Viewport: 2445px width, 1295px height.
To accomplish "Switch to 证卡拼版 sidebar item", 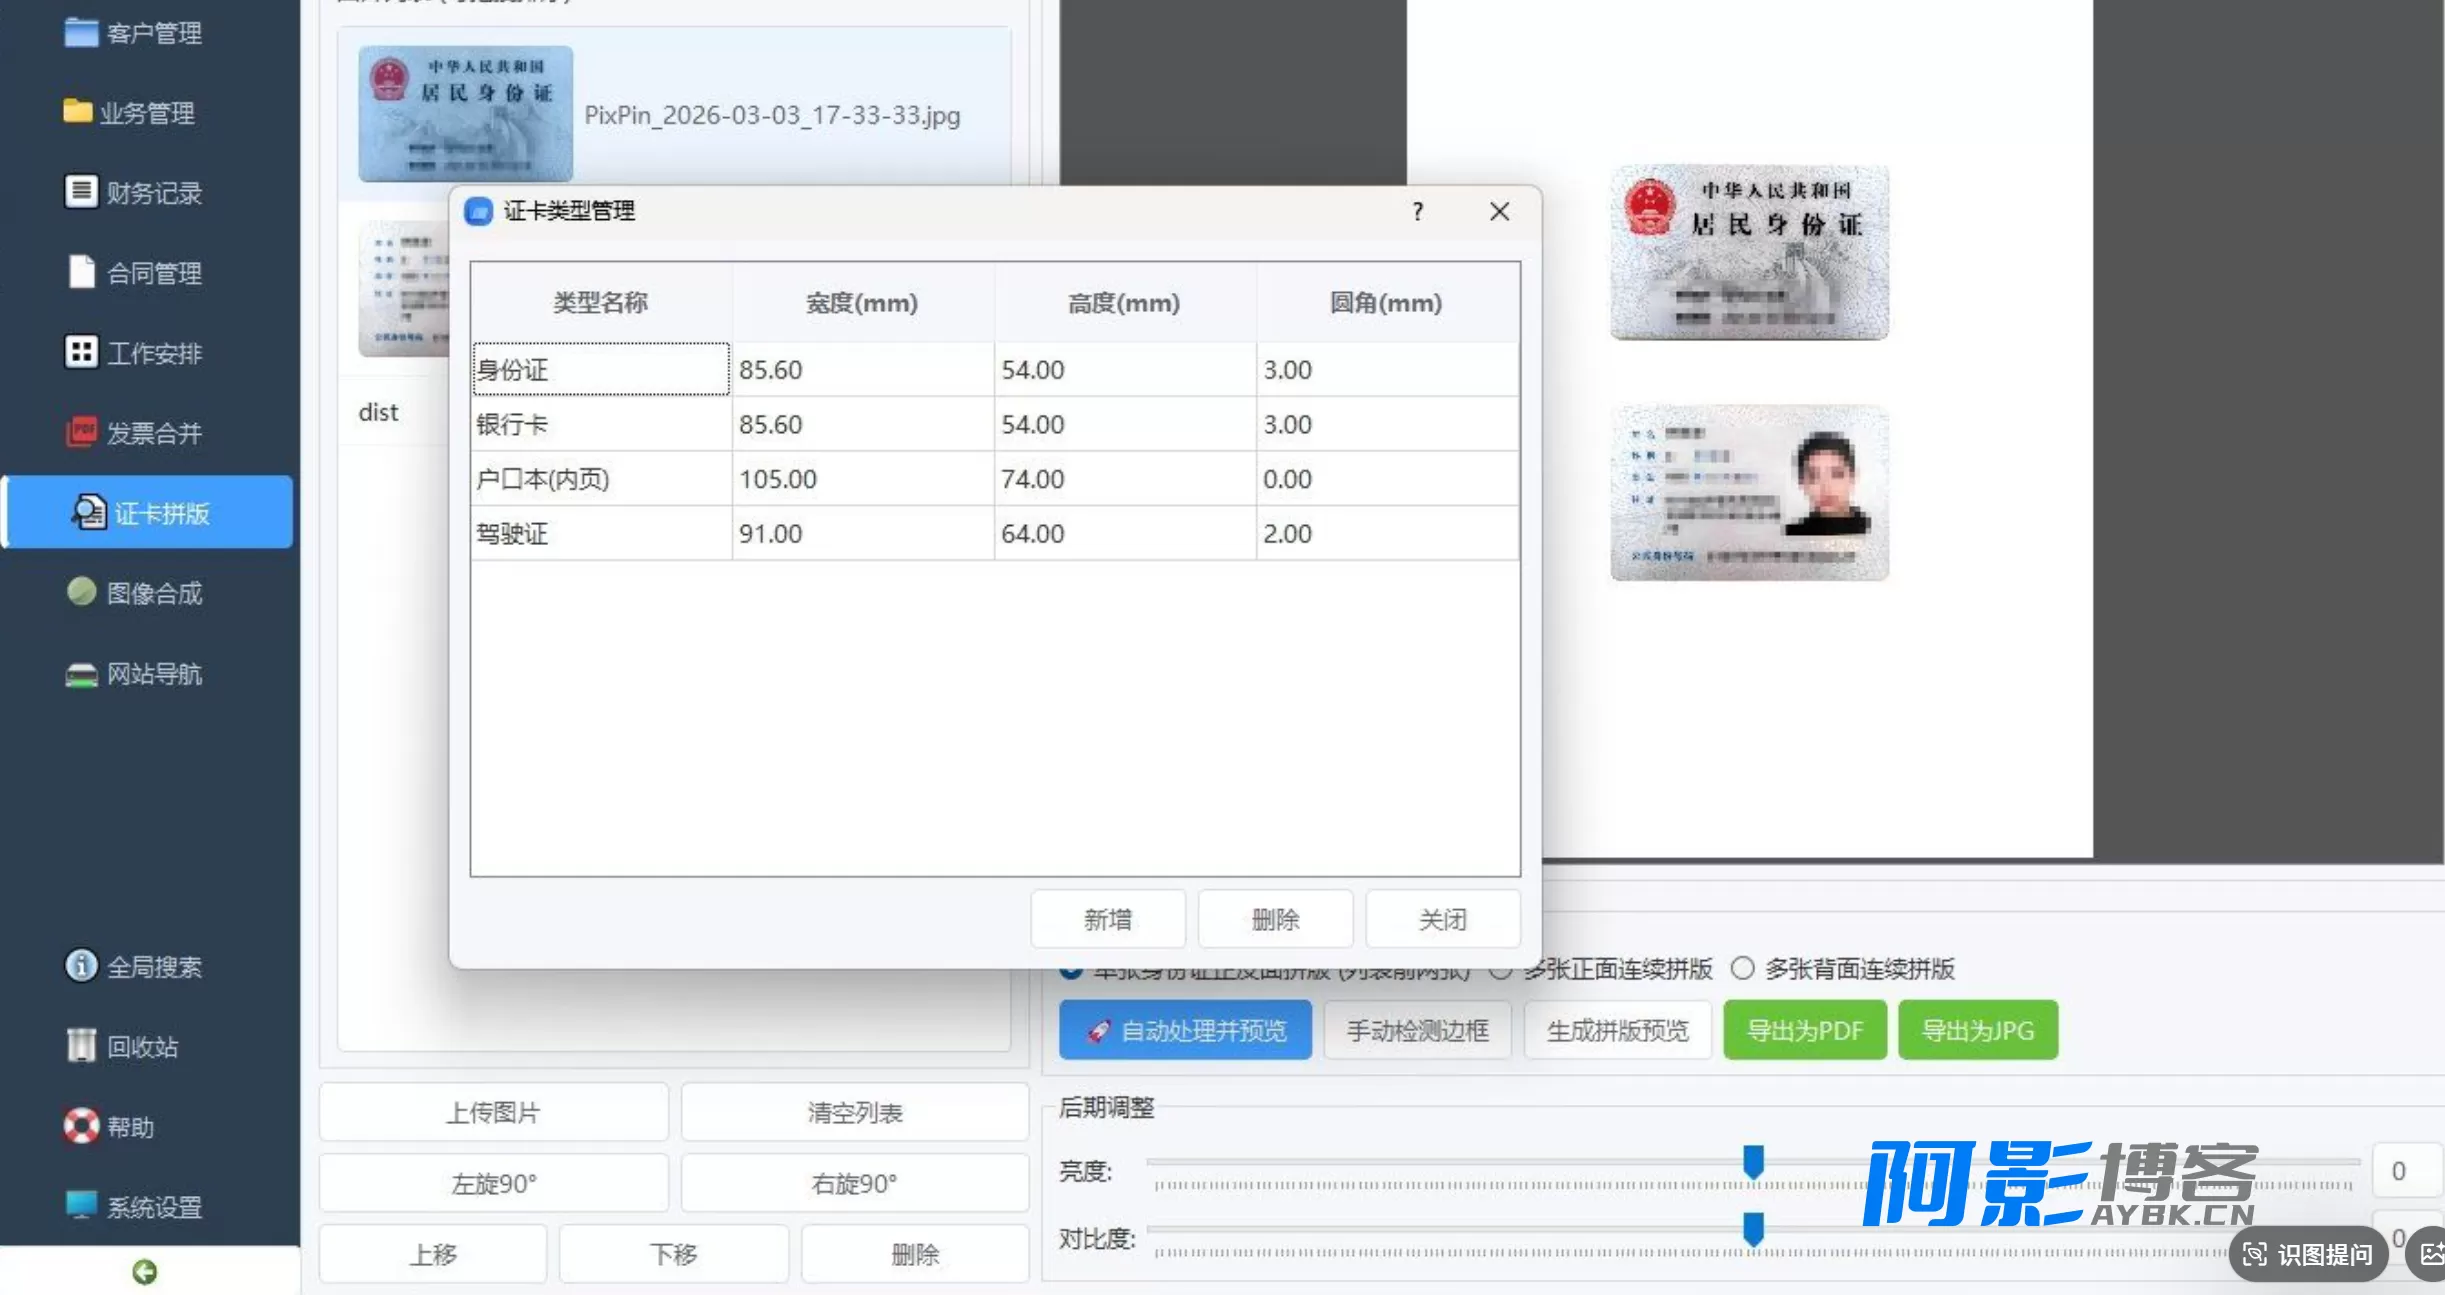I will tap(148, 512).
